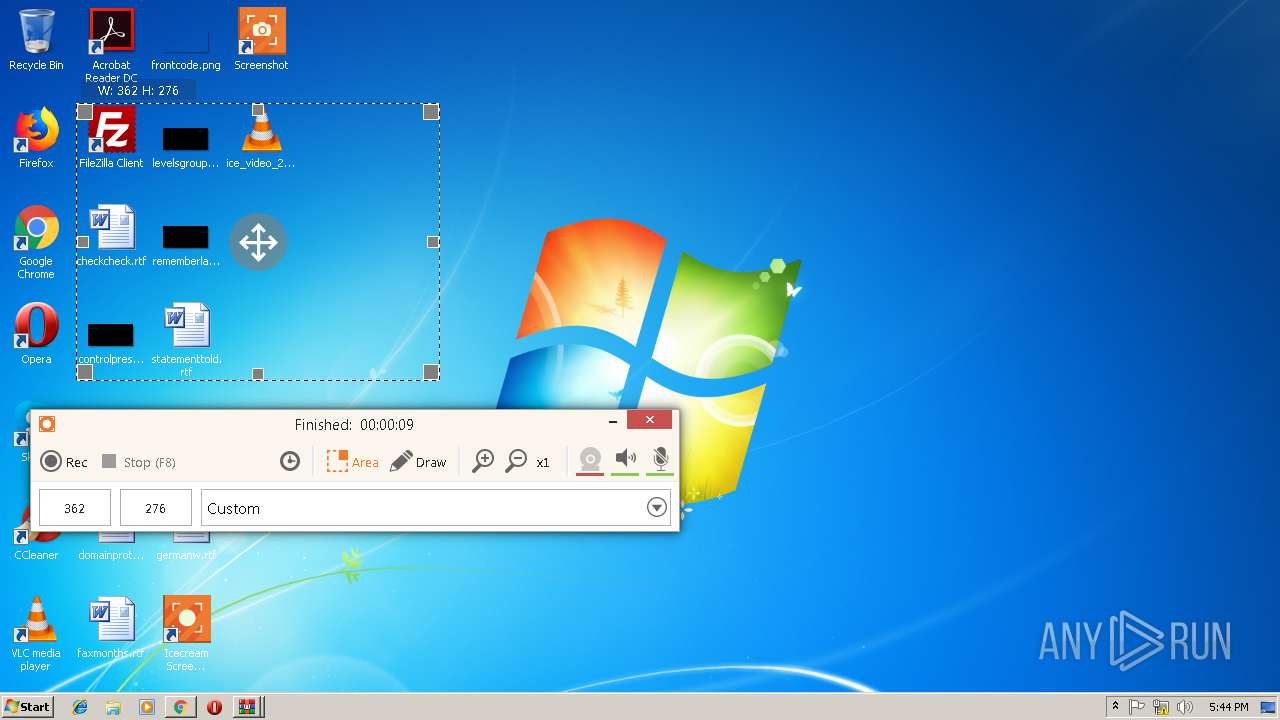Toggle system audio speaker icon
The image size is (1280, 720).
tap(625, 460)
